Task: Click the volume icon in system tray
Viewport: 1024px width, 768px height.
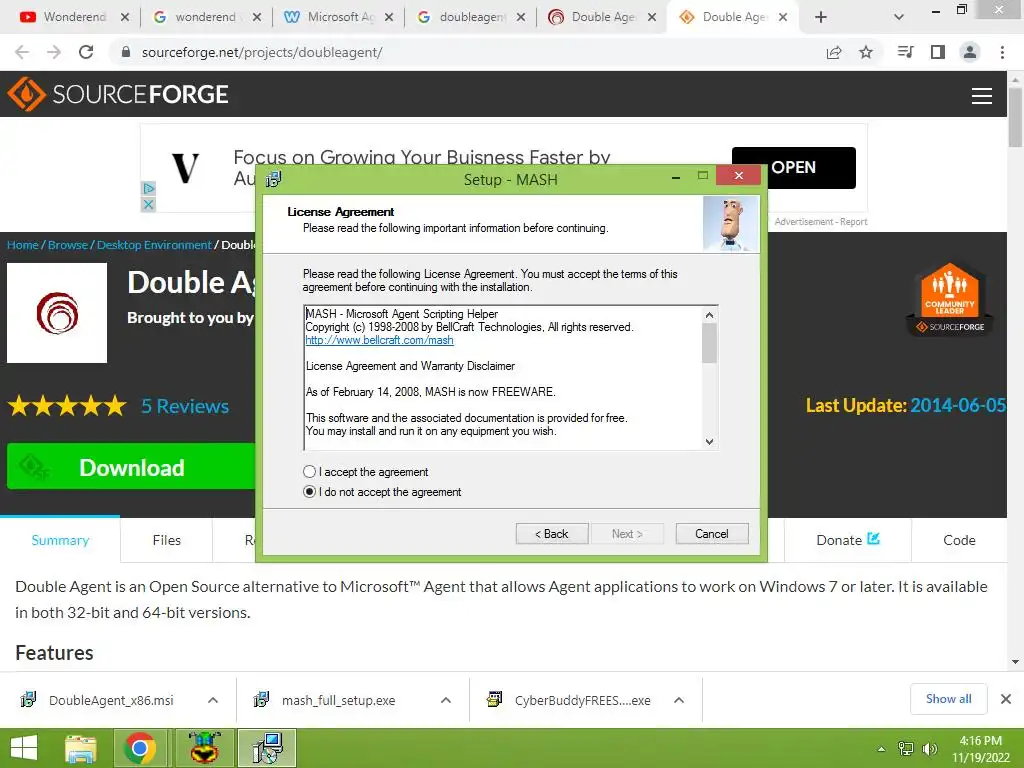Action: click(x=930, y=749)
